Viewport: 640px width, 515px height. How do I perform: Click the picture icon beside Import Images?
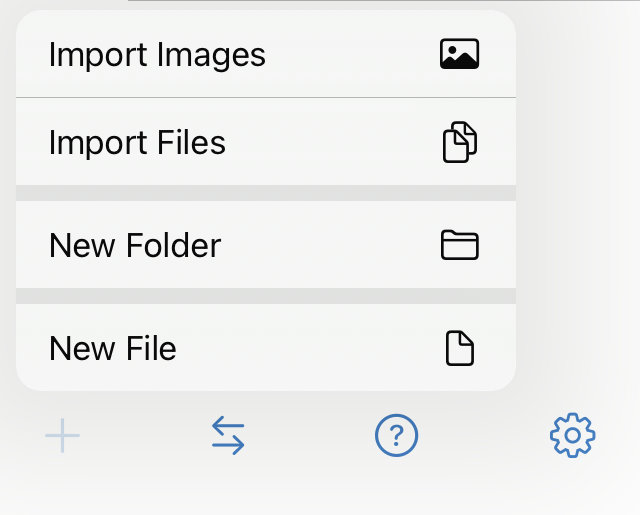coord(459,54)
